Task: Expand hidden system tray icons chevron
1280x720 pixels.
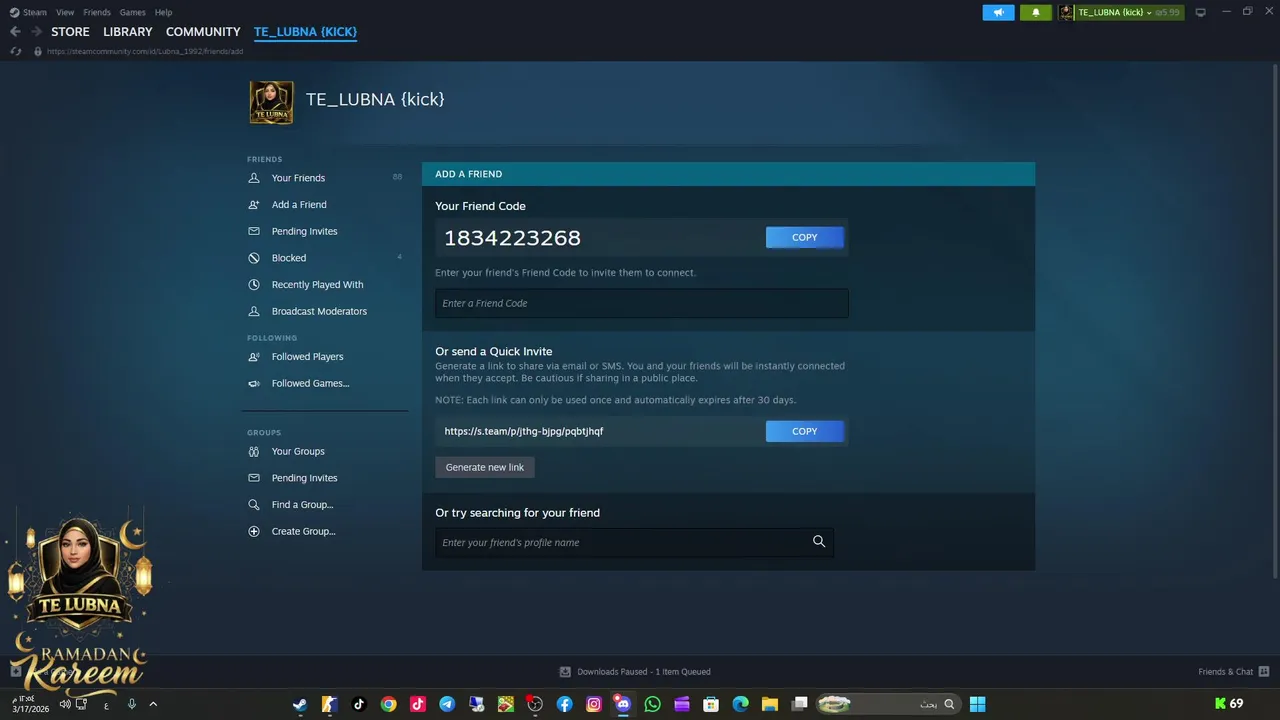Action: [x=153, y=704]
